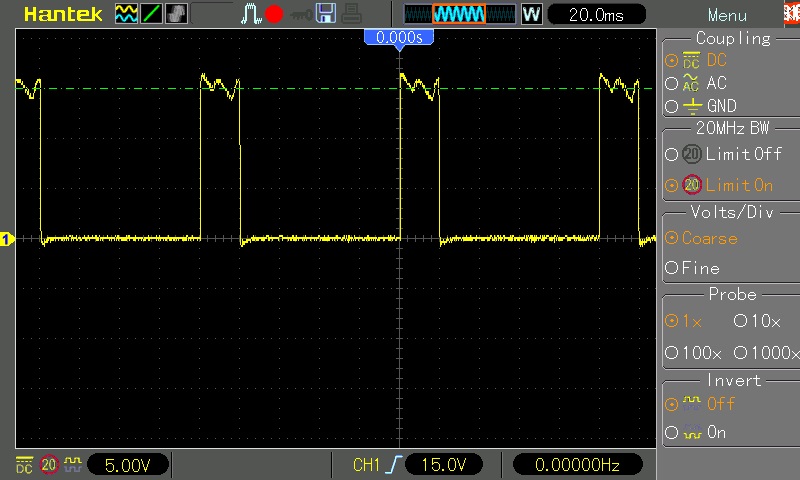Click the W window mode icon

point(531,14)
